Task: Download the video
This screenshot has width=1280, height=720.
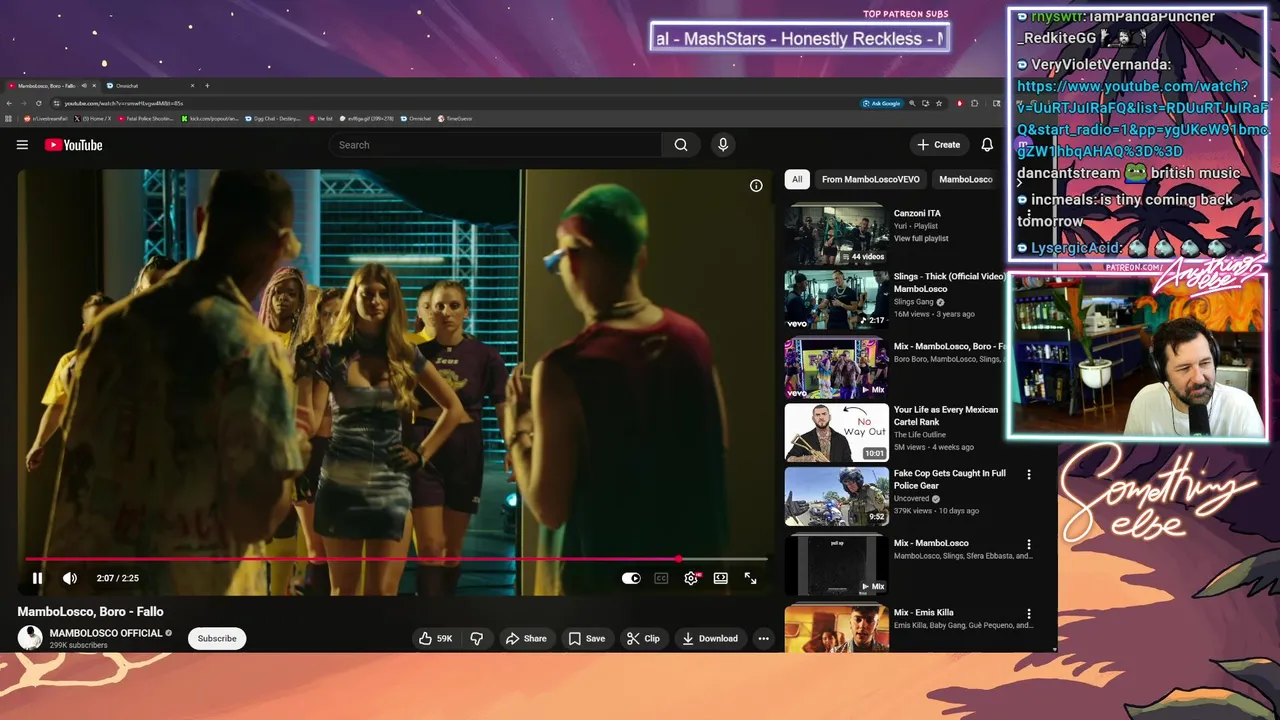Action: 709,638
